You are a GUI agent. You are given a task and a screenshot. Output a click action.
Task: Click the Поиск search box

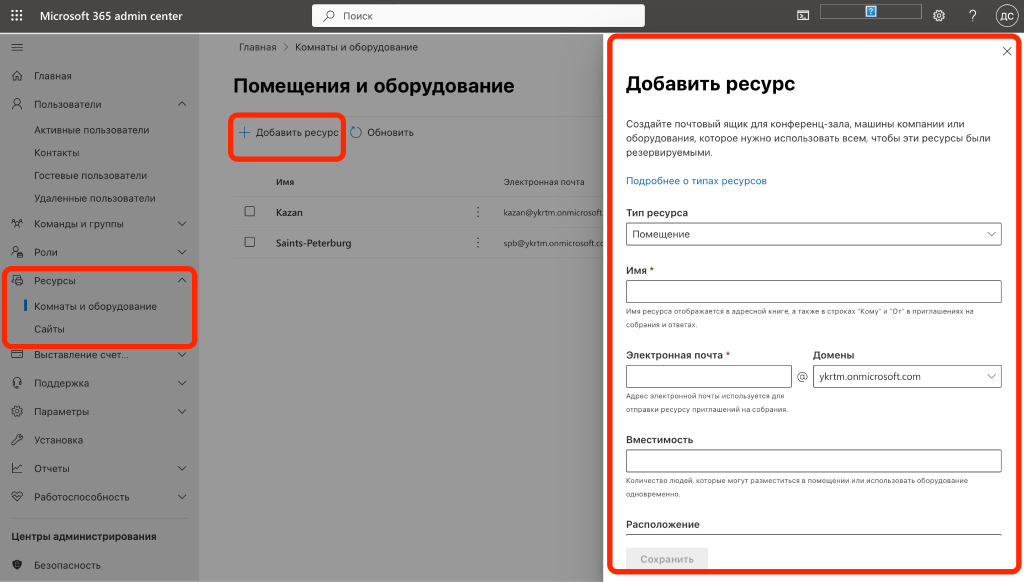coord(478,16)
